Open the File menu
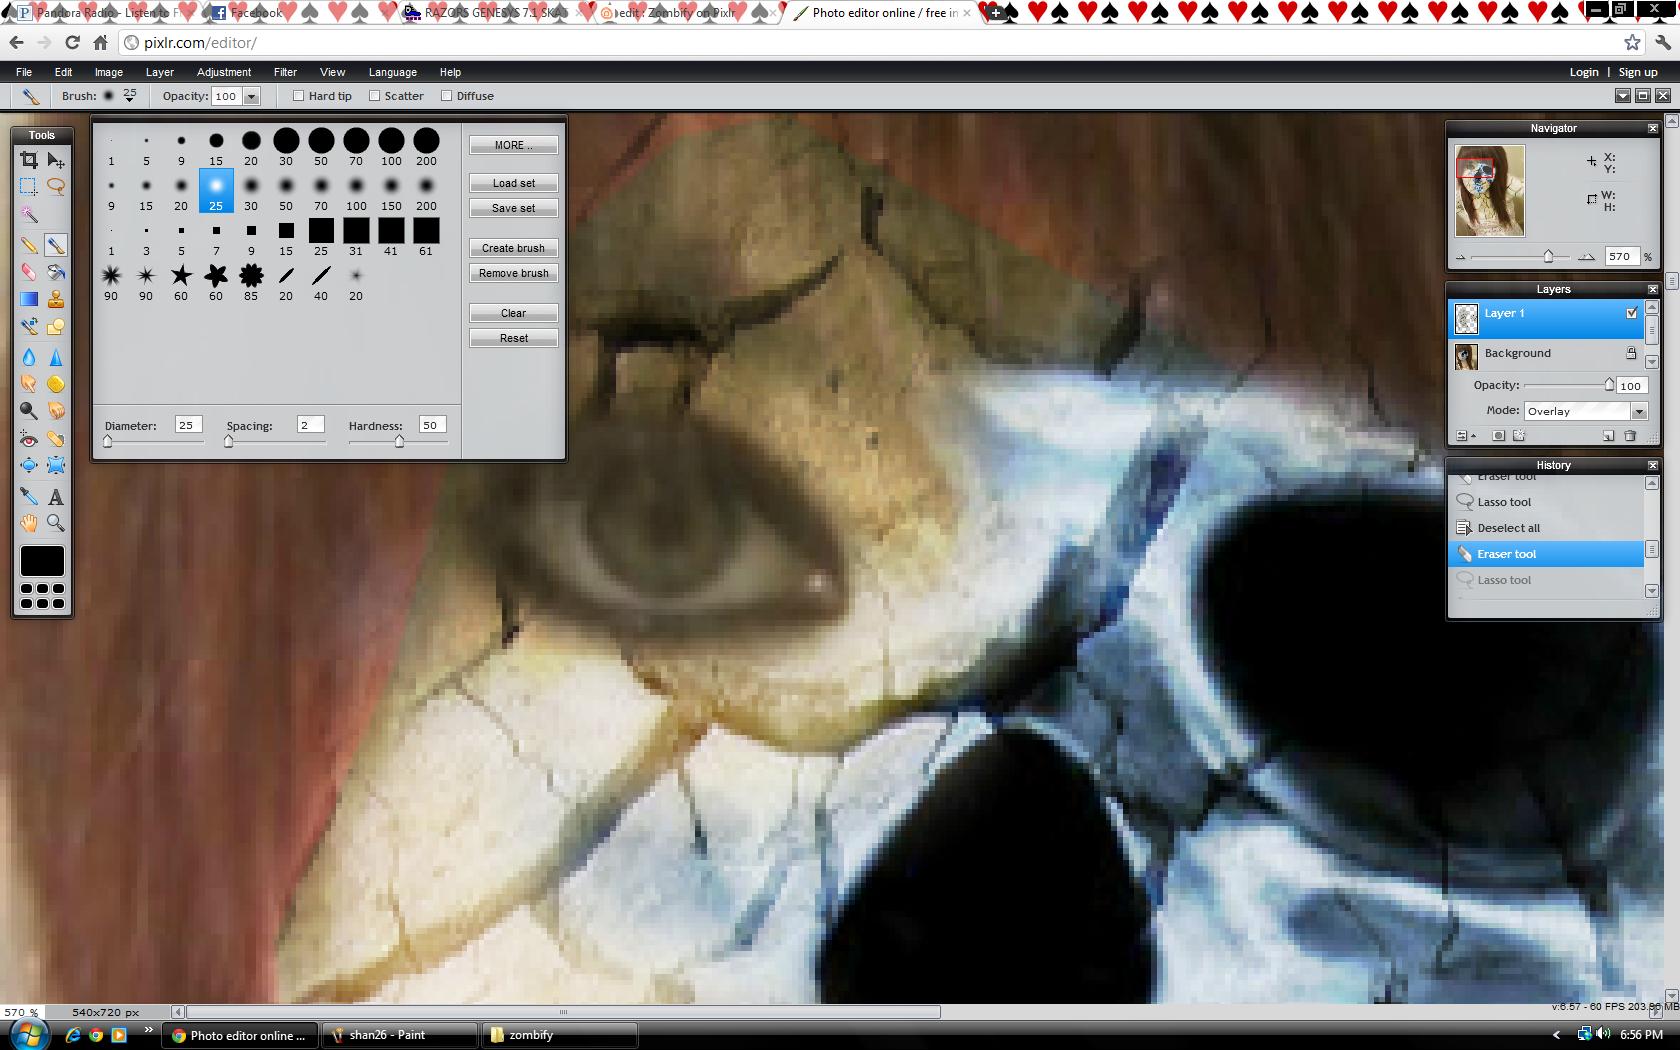Screen dimensions: 1680x1050 point(24,72)
